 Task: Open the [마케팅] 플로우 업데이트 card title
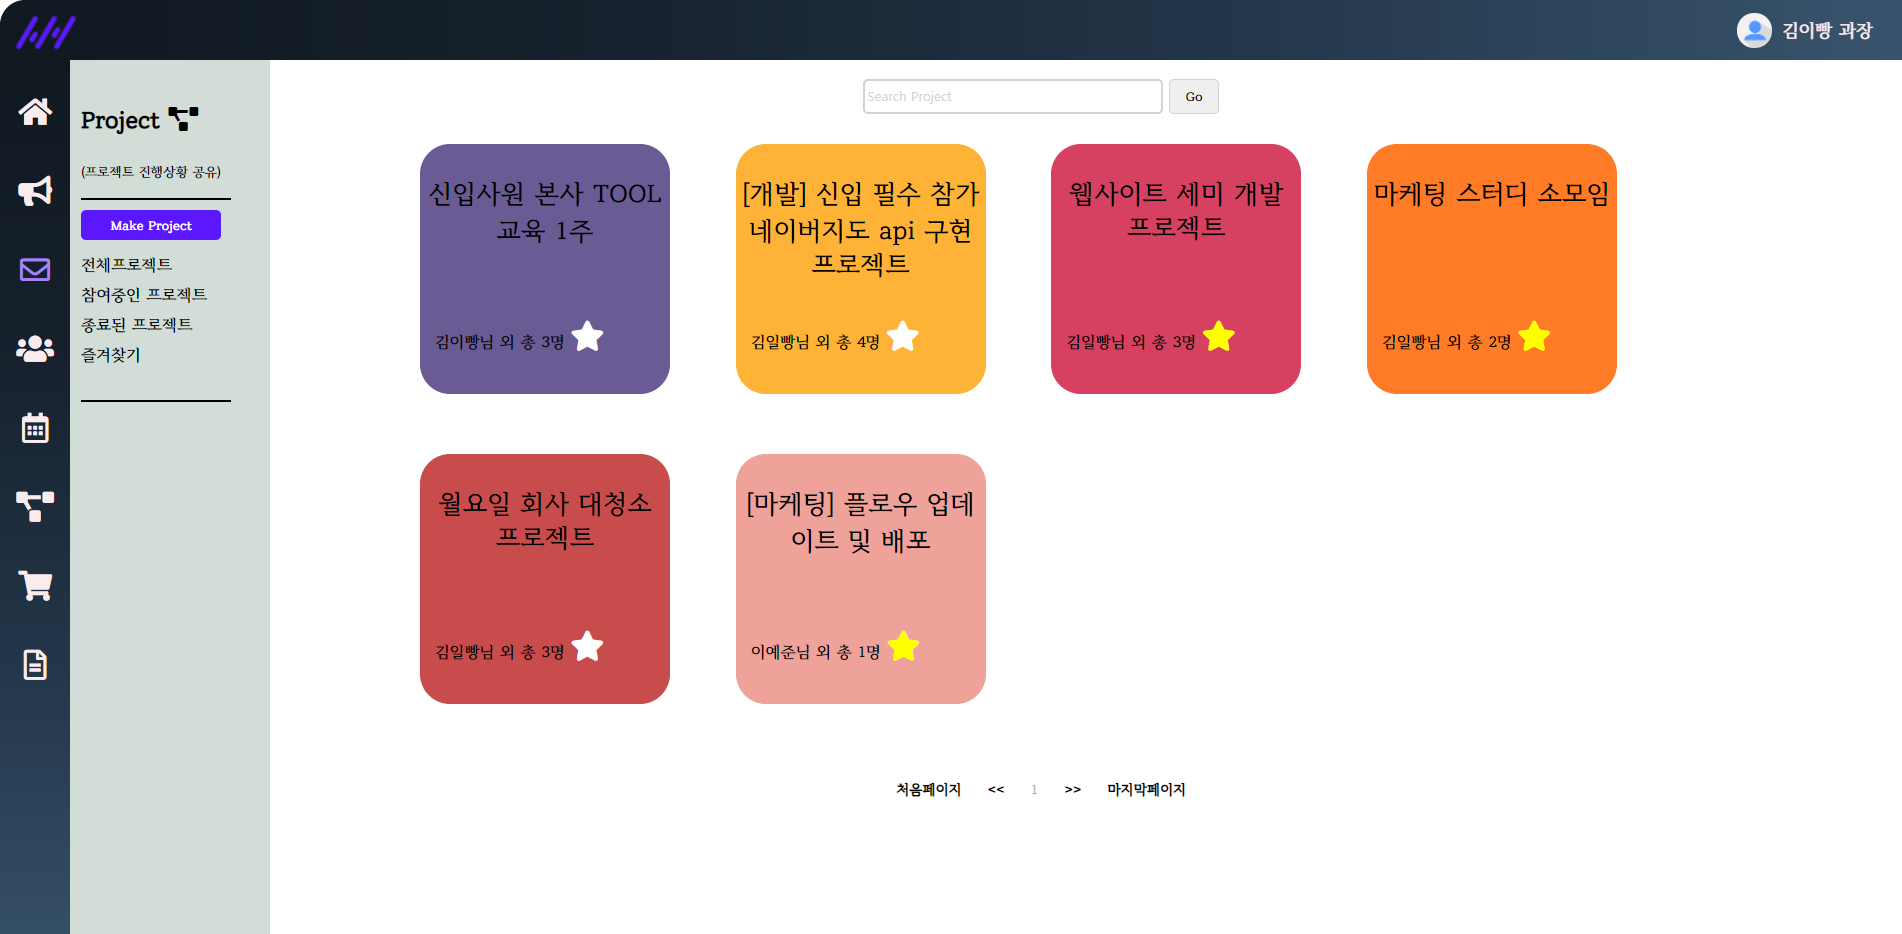click(861, 522)
